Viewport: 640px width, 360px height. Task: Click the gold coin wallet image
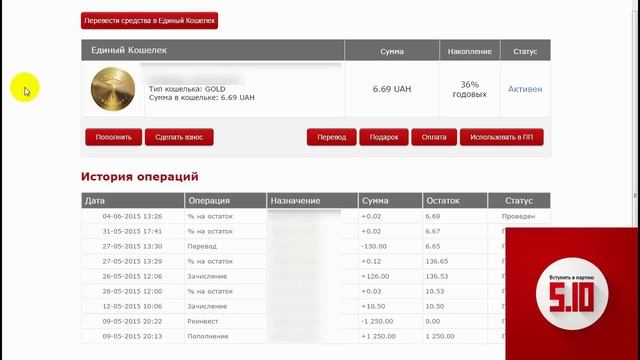point(113,89)
